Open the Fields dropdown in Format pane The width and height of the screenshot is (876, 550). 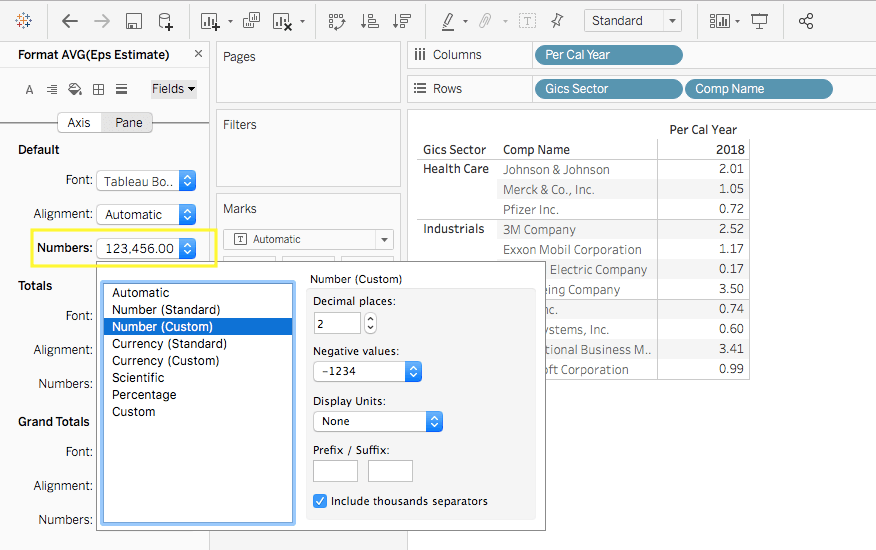pos(173,89)
